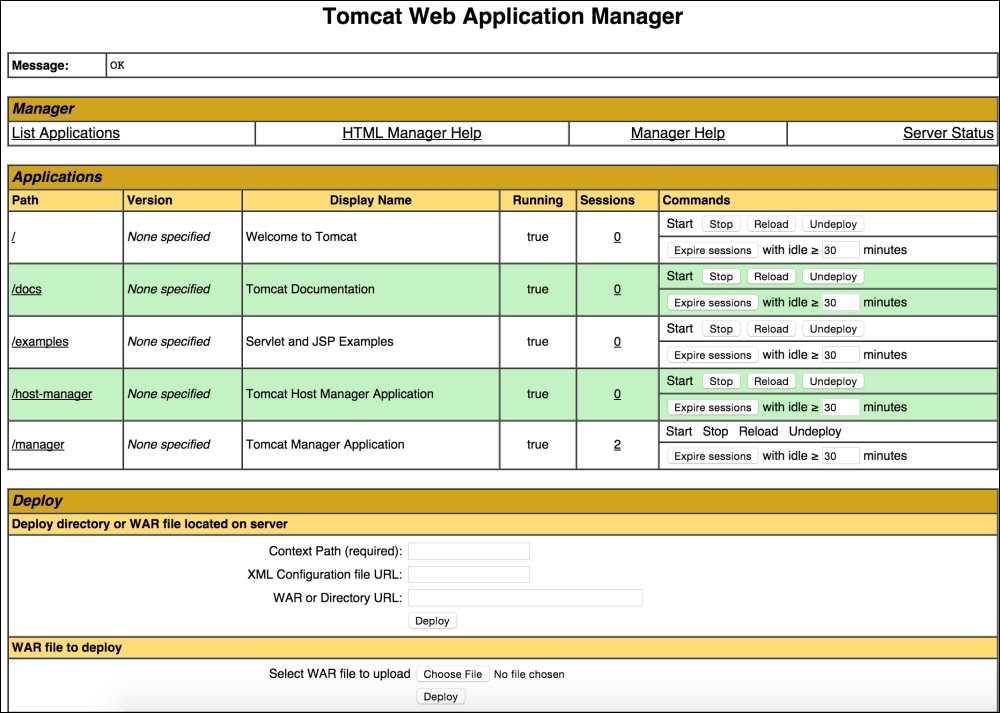Select "Tomcat Manager Application" display name

point(325,445)
